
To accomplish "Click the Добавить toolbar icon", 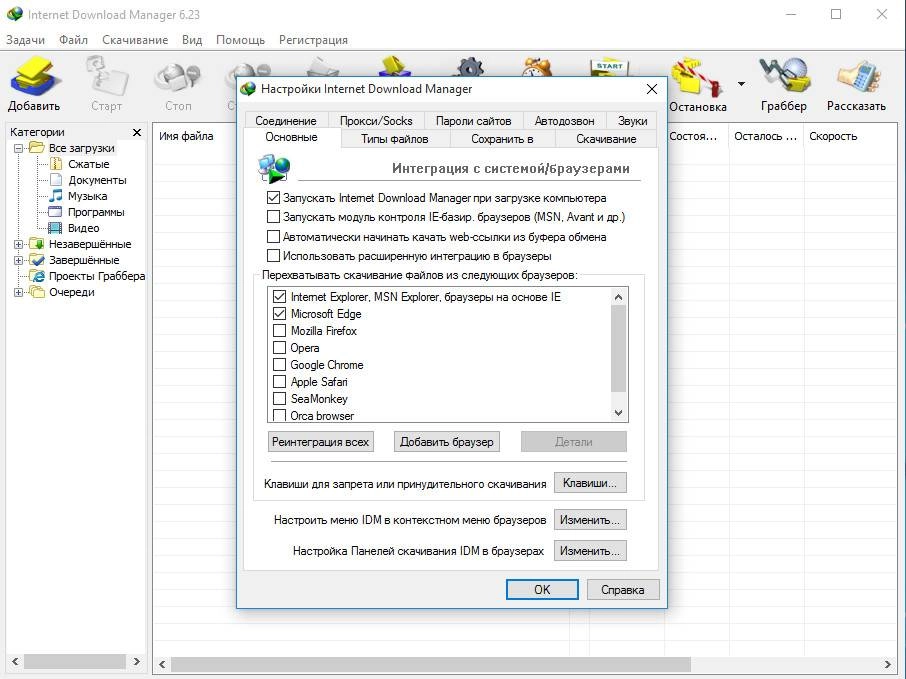I will [35, 84].
